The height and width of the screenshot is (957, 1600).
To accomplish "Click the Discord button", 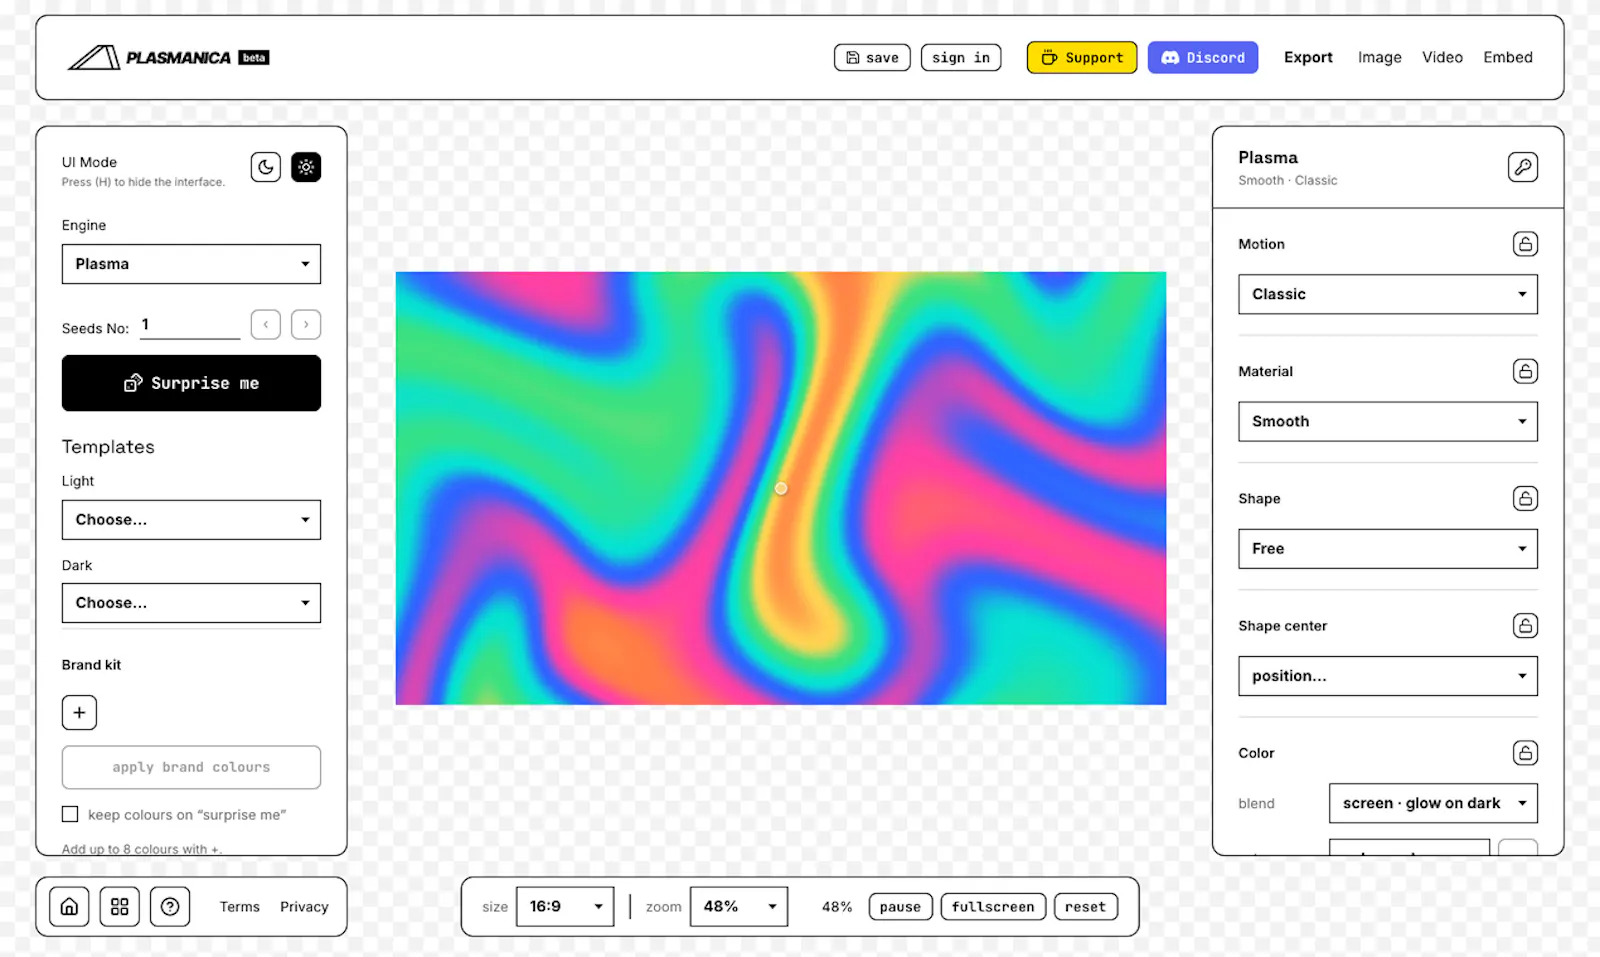I will [1203, 58].
